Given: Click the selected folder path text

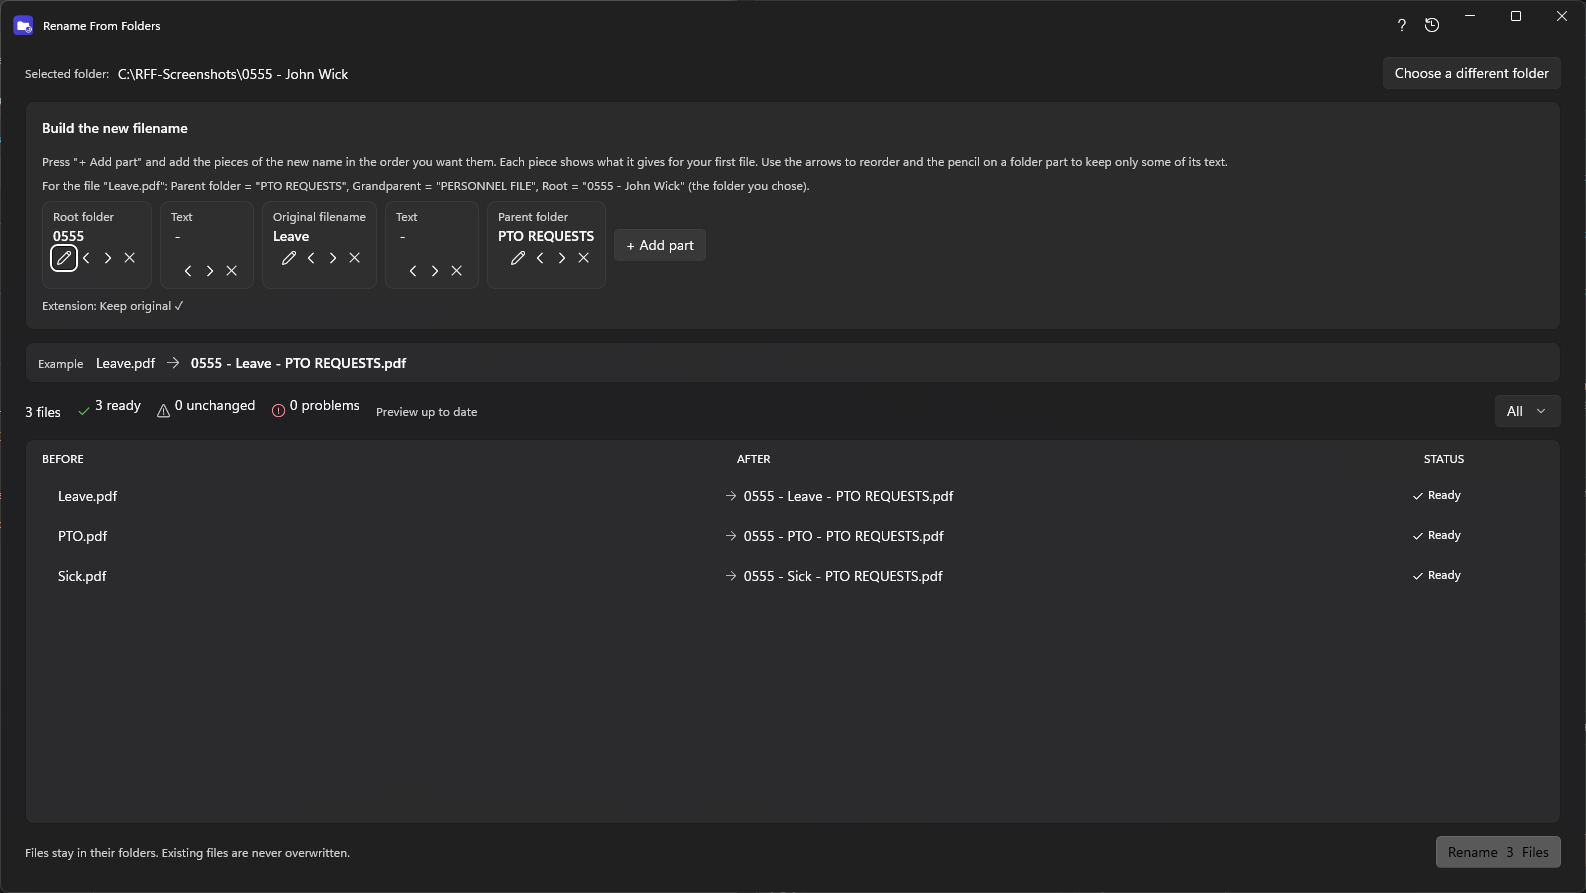Looking at the screenshot, I should [233, 74].
